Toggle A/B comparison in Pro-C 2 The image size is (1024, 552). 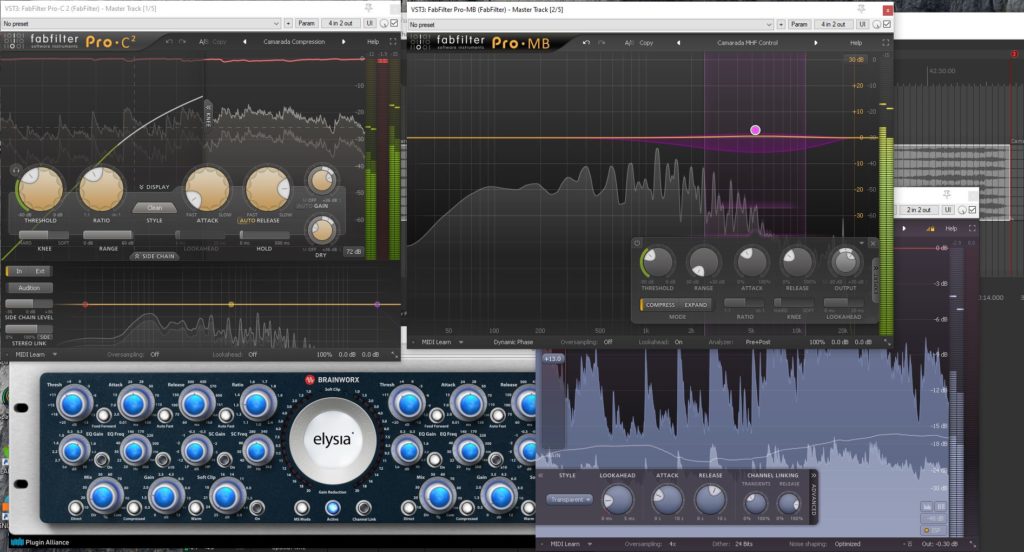[x=203, y=42]
